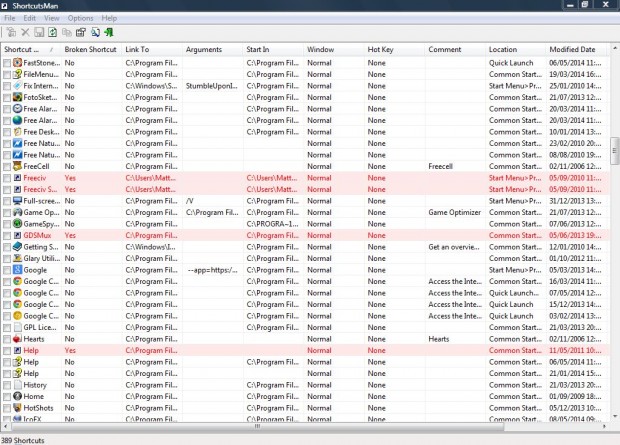
Task: Click the scroll-down arrow of the vertical scrollbar
Action: click(x=614, y=416)
